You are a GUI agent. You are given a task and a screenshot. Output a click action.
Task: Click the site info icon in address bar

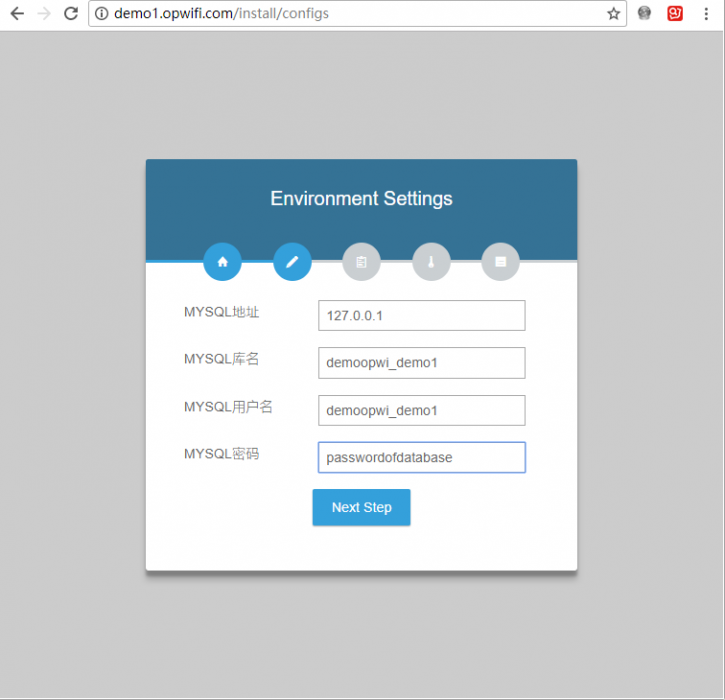[102, 13]
